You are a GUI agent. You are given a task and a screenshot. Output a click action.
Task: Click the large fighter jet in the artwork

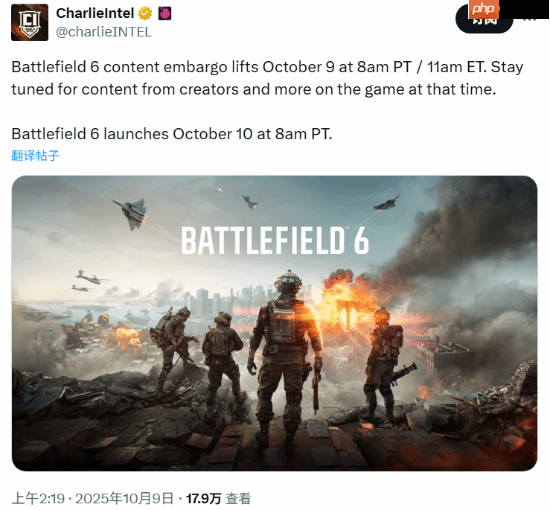click(130, 213)
